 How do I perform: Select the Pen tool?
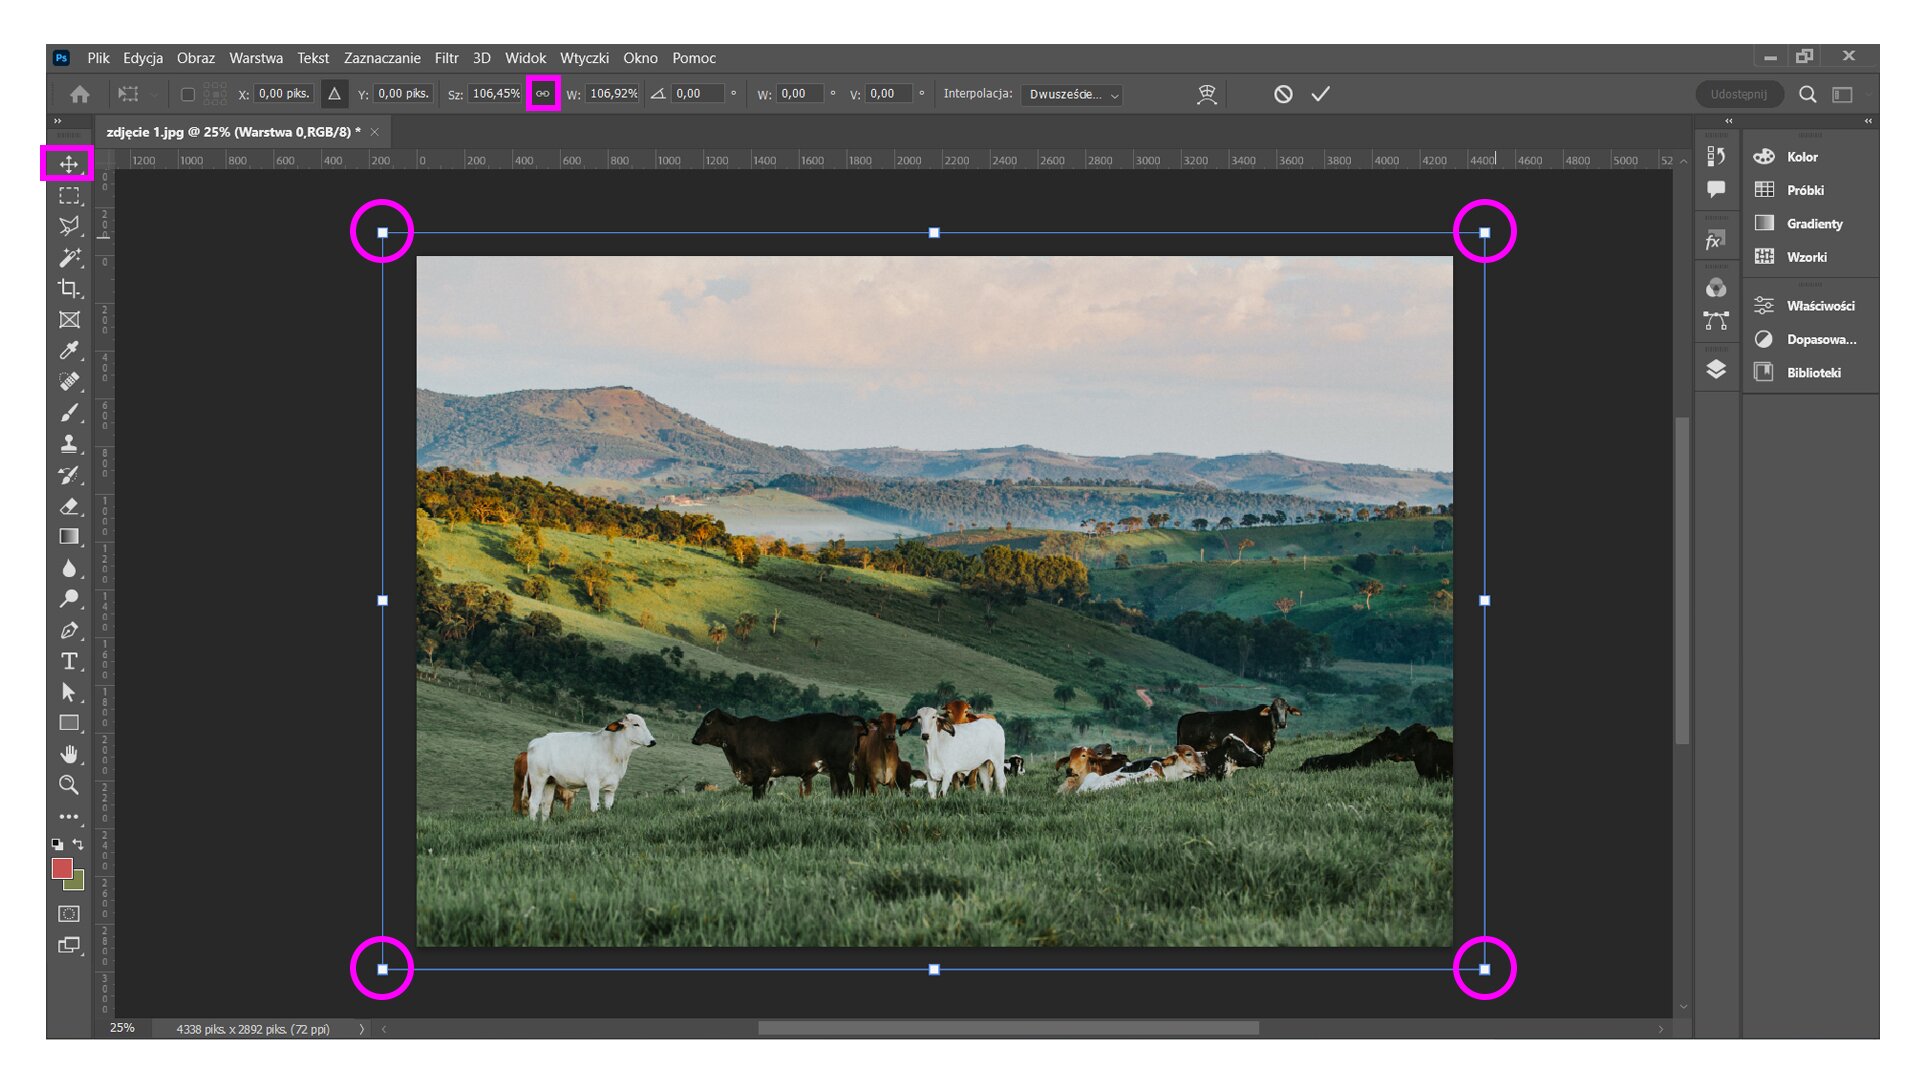point(68,630)
